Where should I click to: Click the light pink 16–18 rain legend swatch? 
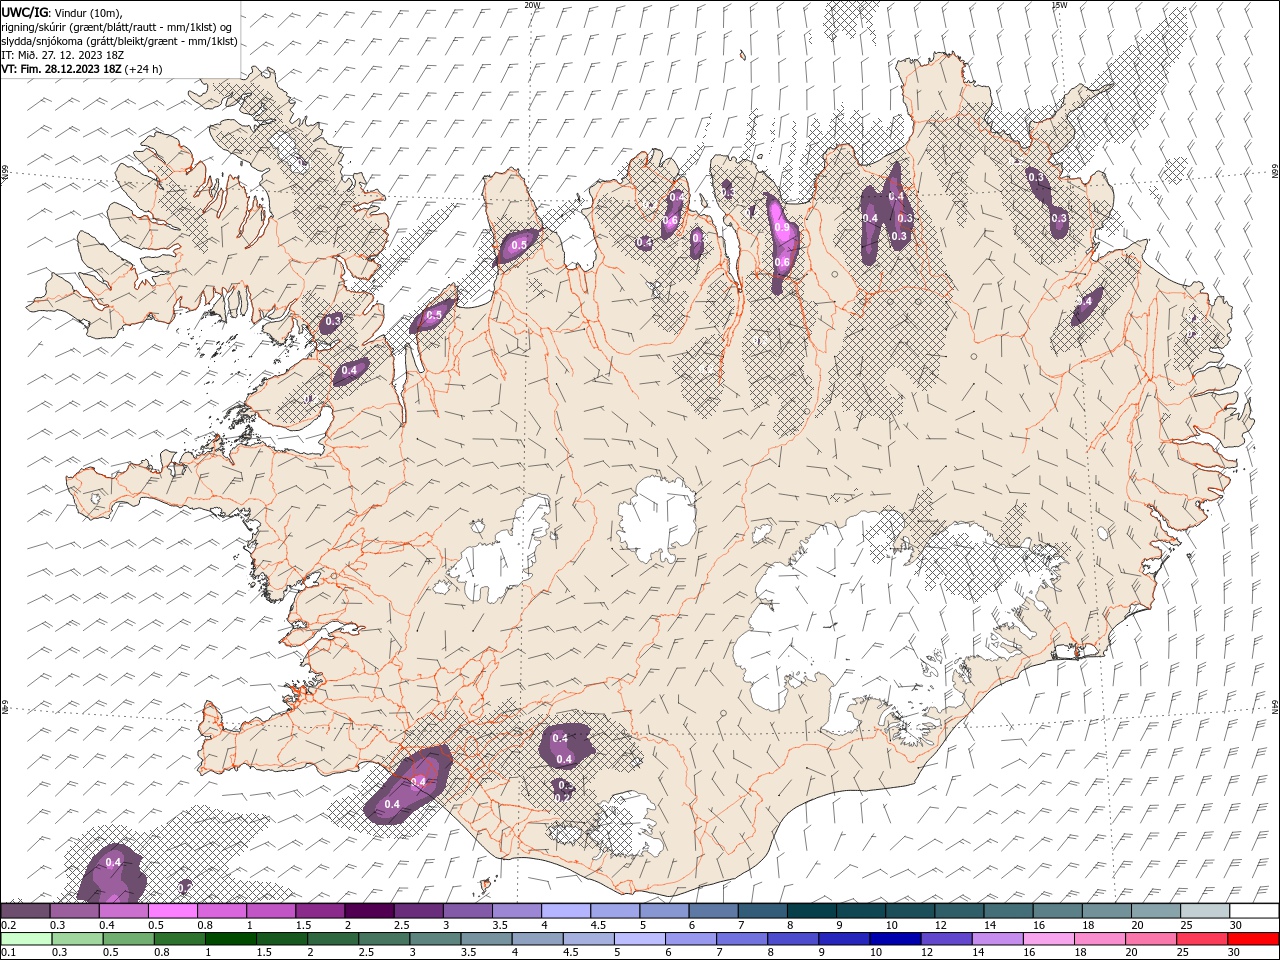(1047, 939)
